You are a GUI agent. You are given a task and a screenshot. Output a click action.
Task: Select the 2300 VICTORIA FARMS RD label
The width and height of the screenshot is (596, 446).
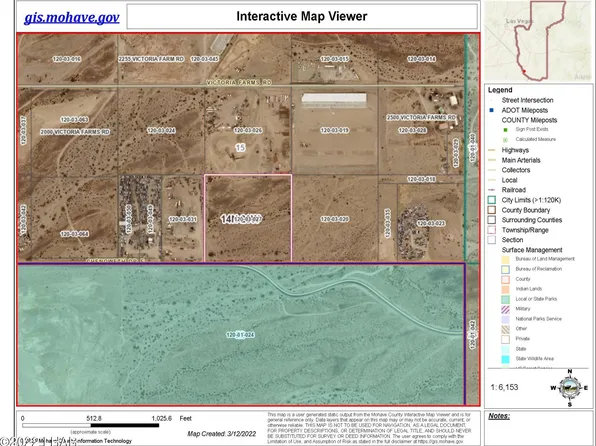421,118
